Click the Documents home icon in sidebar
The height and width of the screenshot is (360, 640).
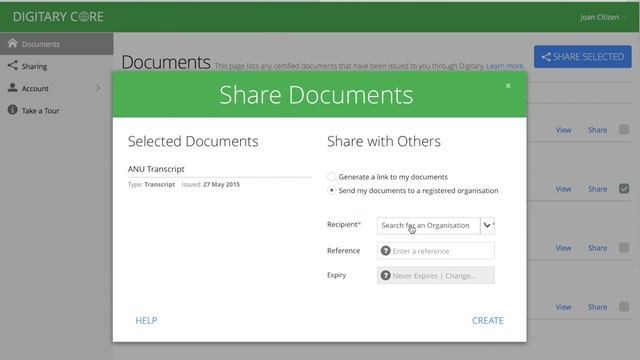pyautogui.click(x=13, y=43)
